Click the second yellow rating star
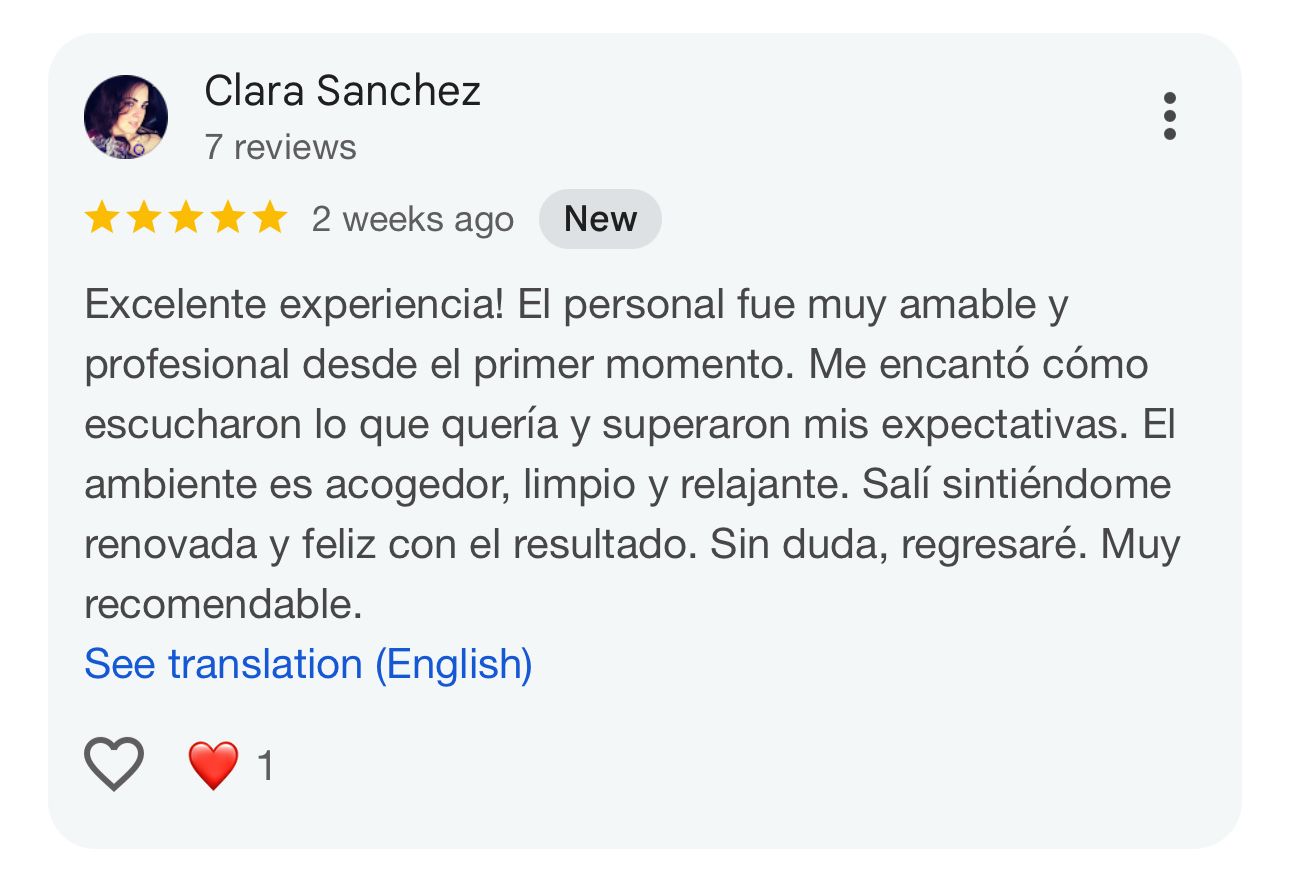 [143, 218]
